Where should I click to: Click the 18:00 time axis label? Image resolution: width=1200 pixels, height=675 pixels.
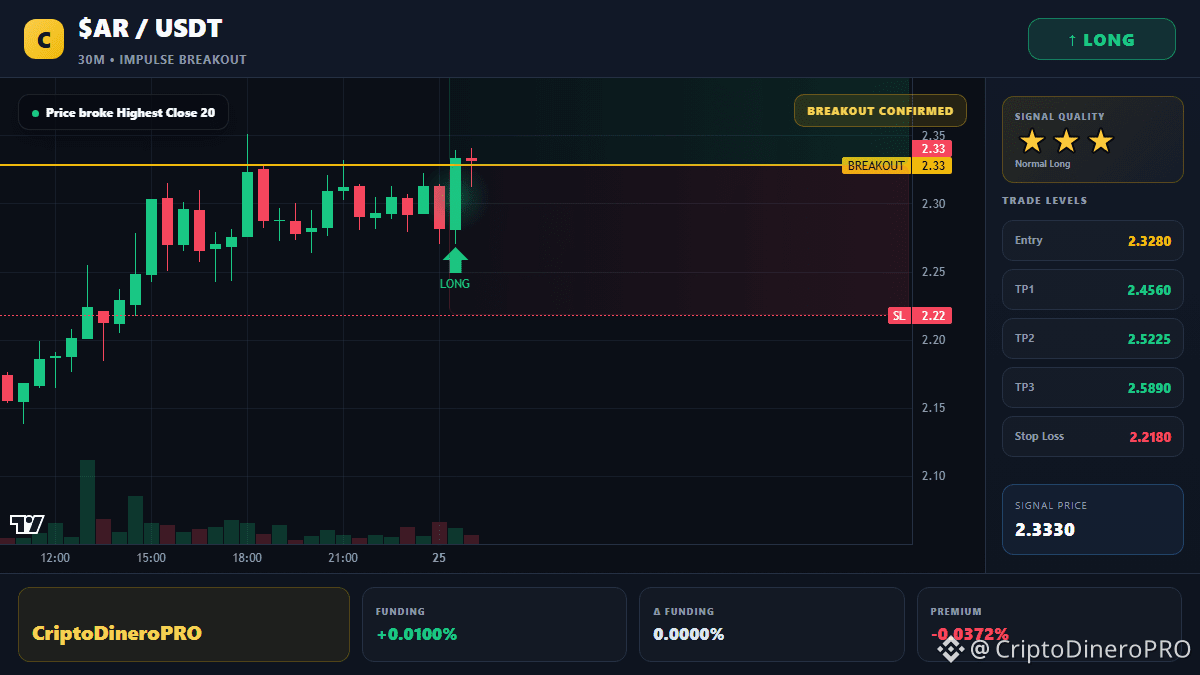coord(247,558)
